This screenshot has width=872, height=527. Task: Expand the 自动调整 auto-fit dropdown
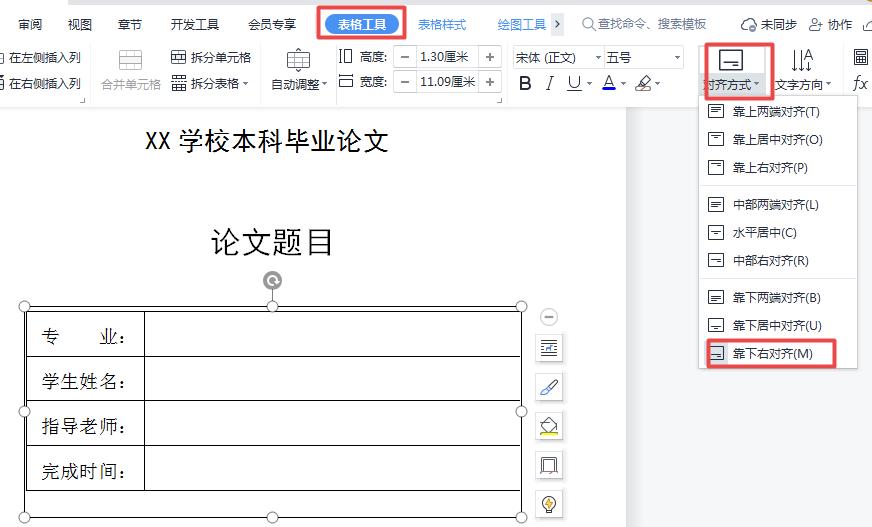(299, 85)
